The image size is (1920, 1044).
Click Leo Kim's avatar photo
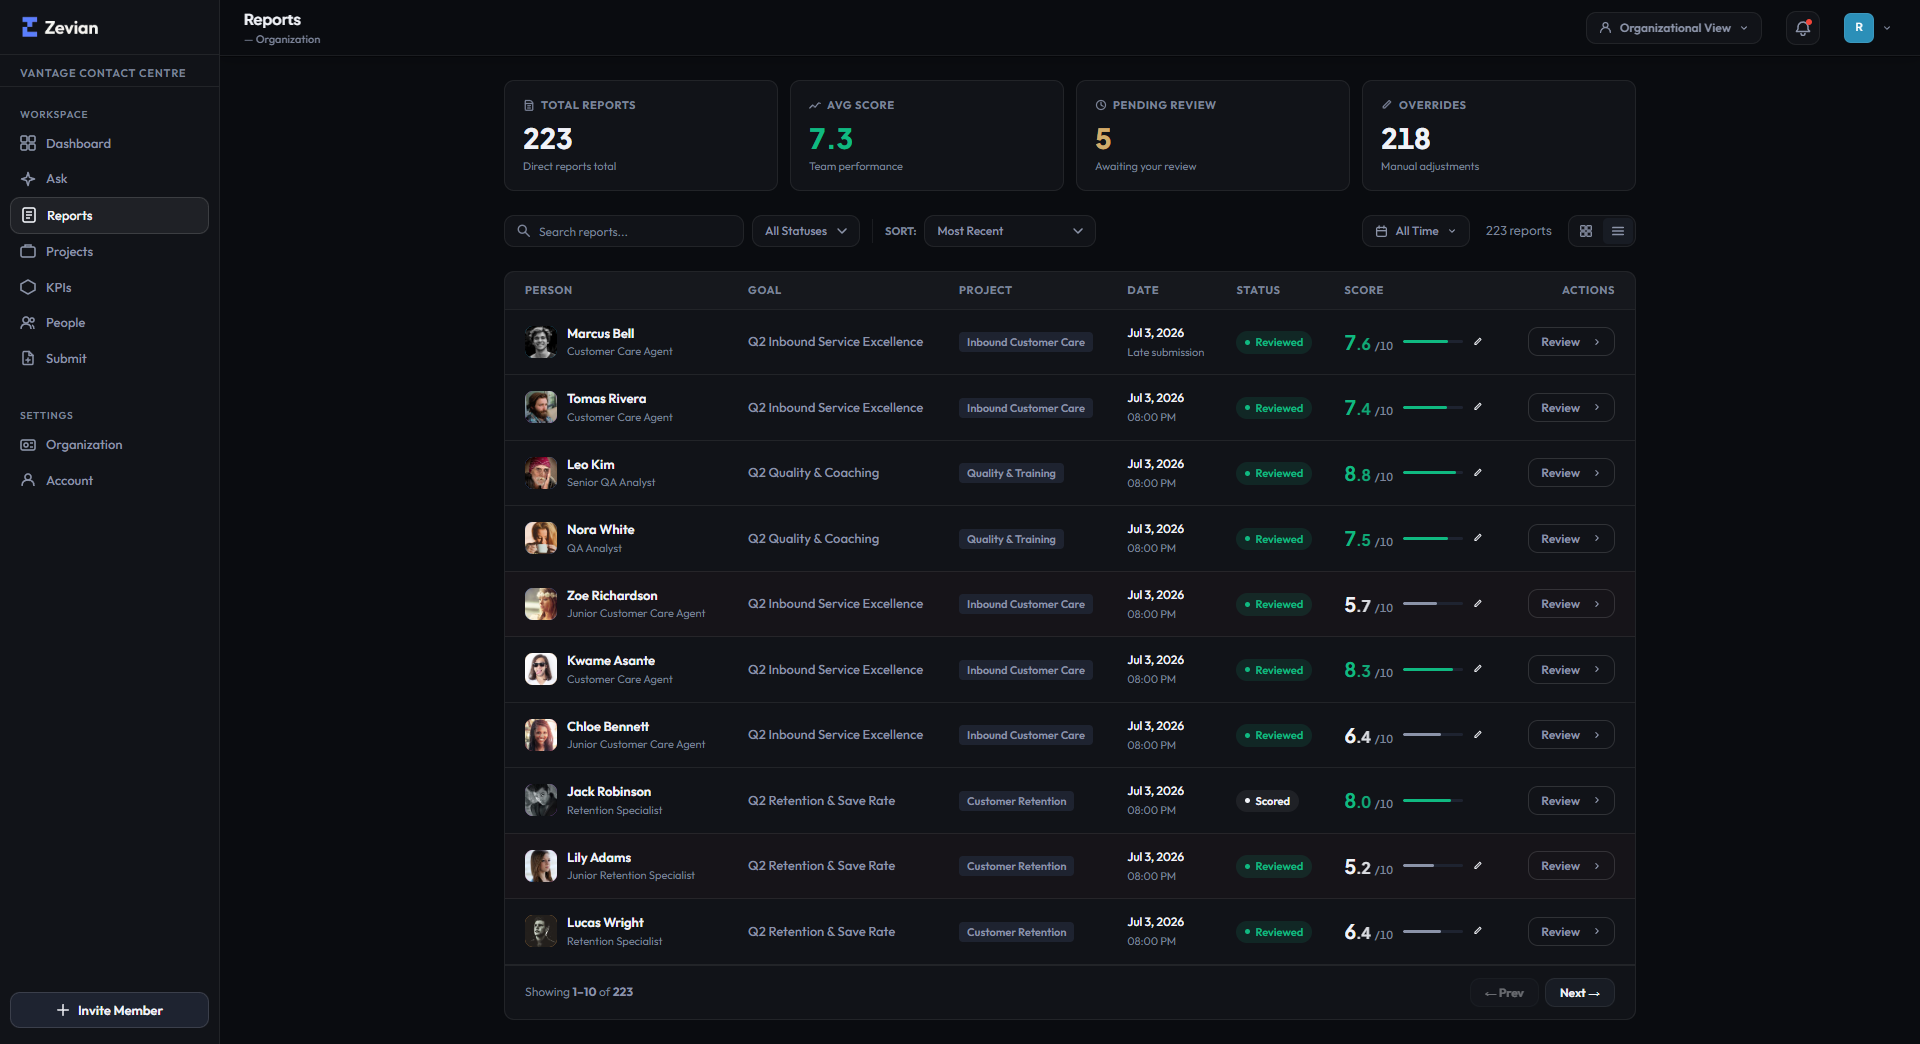(541, 473)
